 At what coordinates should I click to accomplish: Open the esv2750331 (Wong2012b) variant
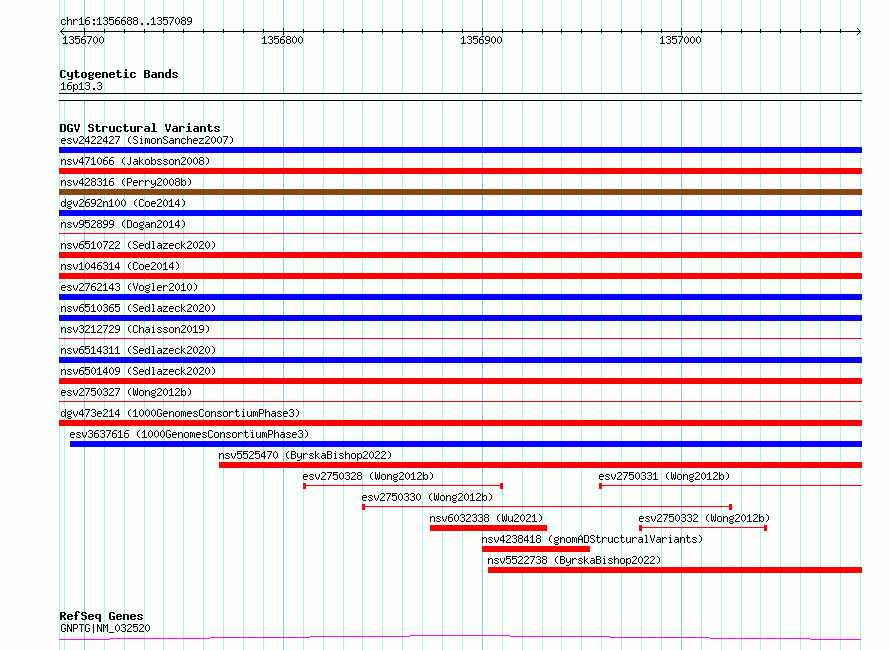[x=664, y=476]
